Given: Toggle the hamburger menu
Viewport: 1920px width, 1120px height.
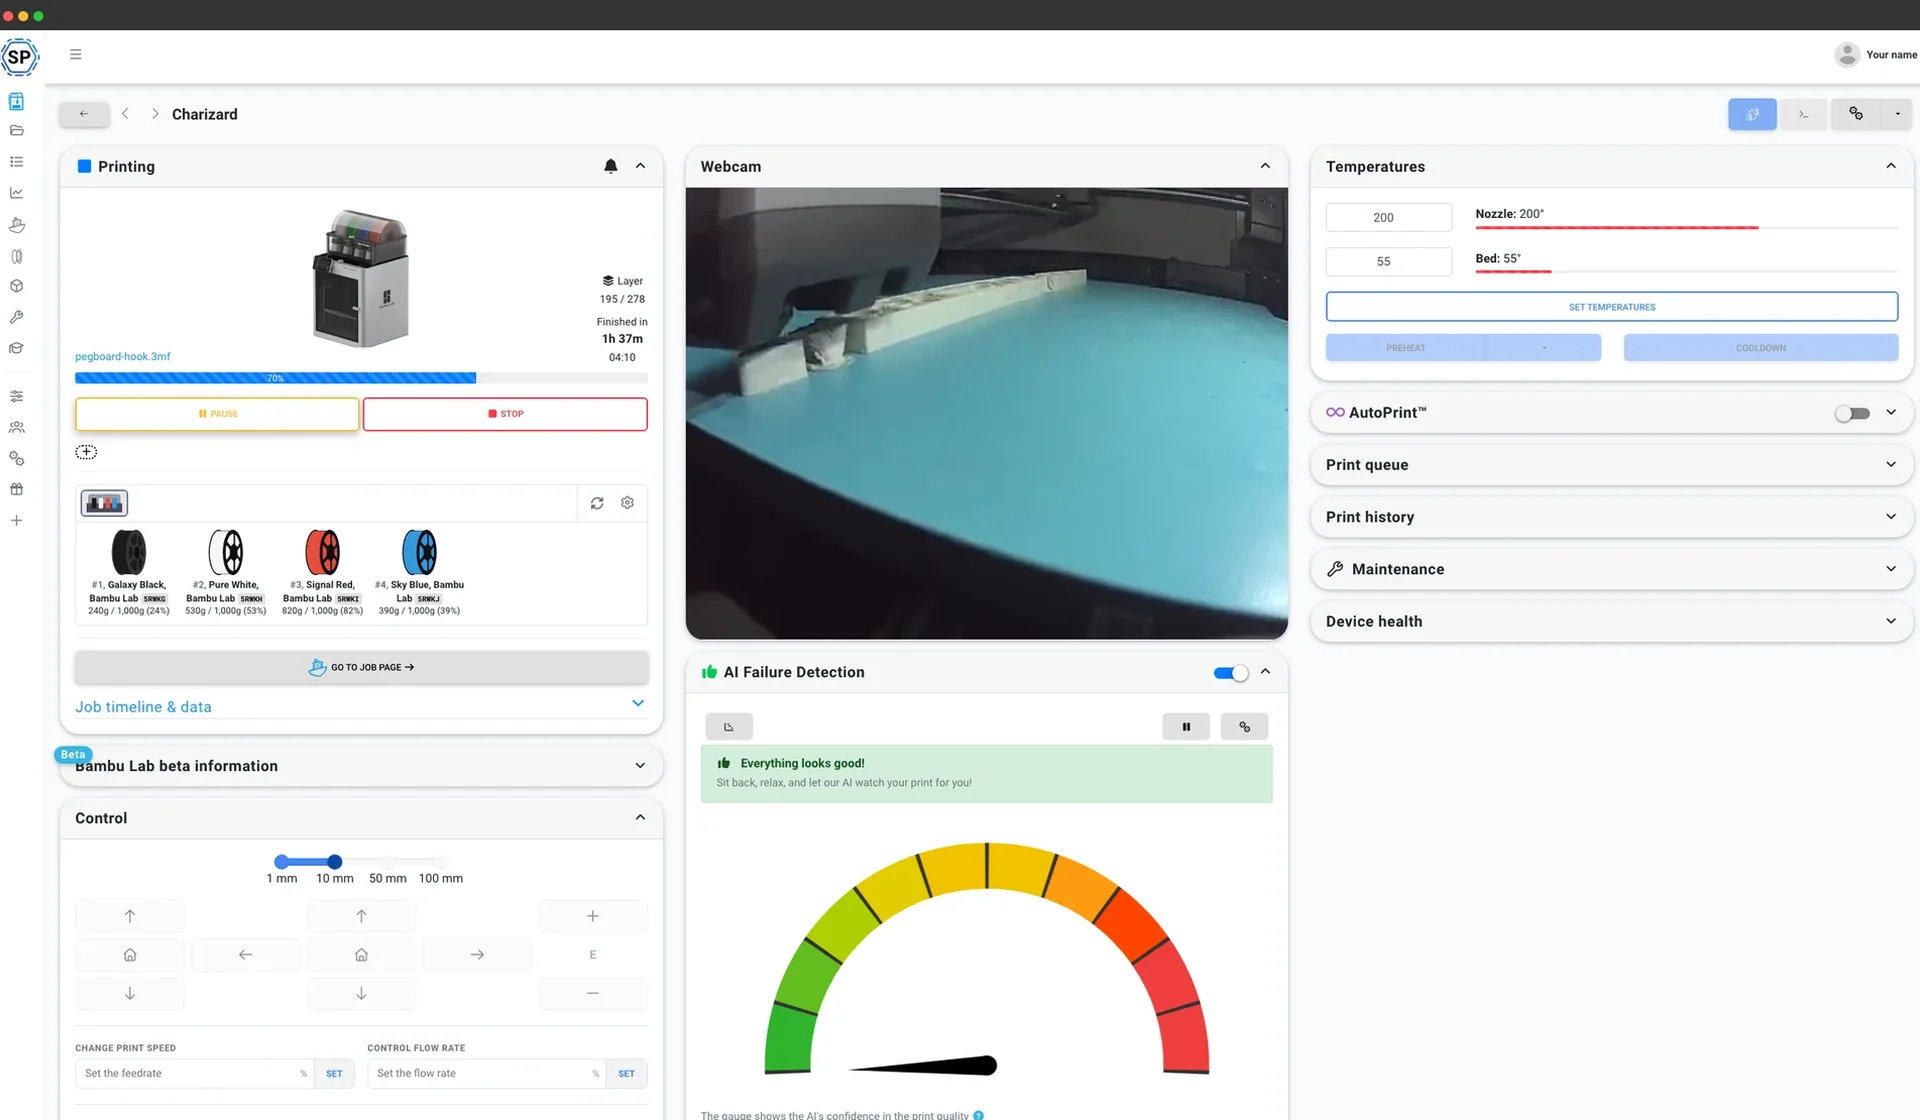Looking at the screenshot, I should tap(75, 54).
